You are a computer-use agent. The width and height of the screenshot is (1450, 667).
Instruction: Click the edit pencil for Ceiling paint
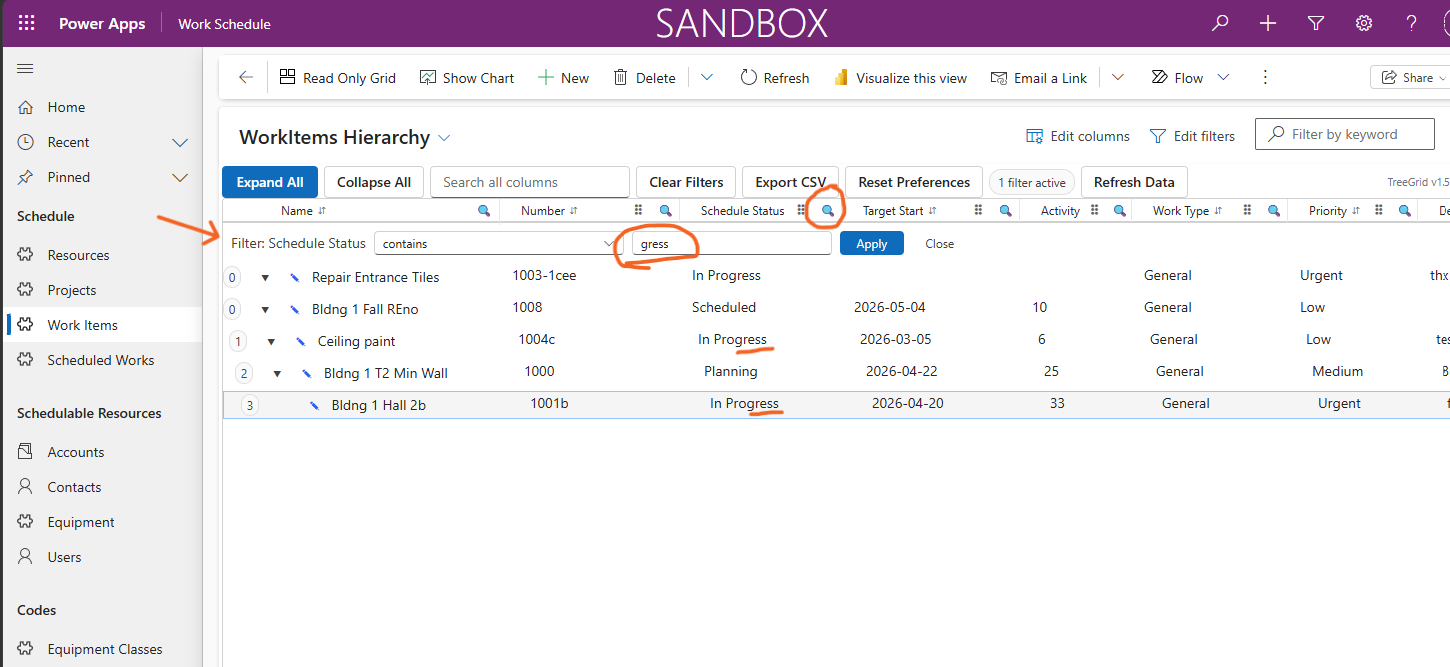click(300, 342)
